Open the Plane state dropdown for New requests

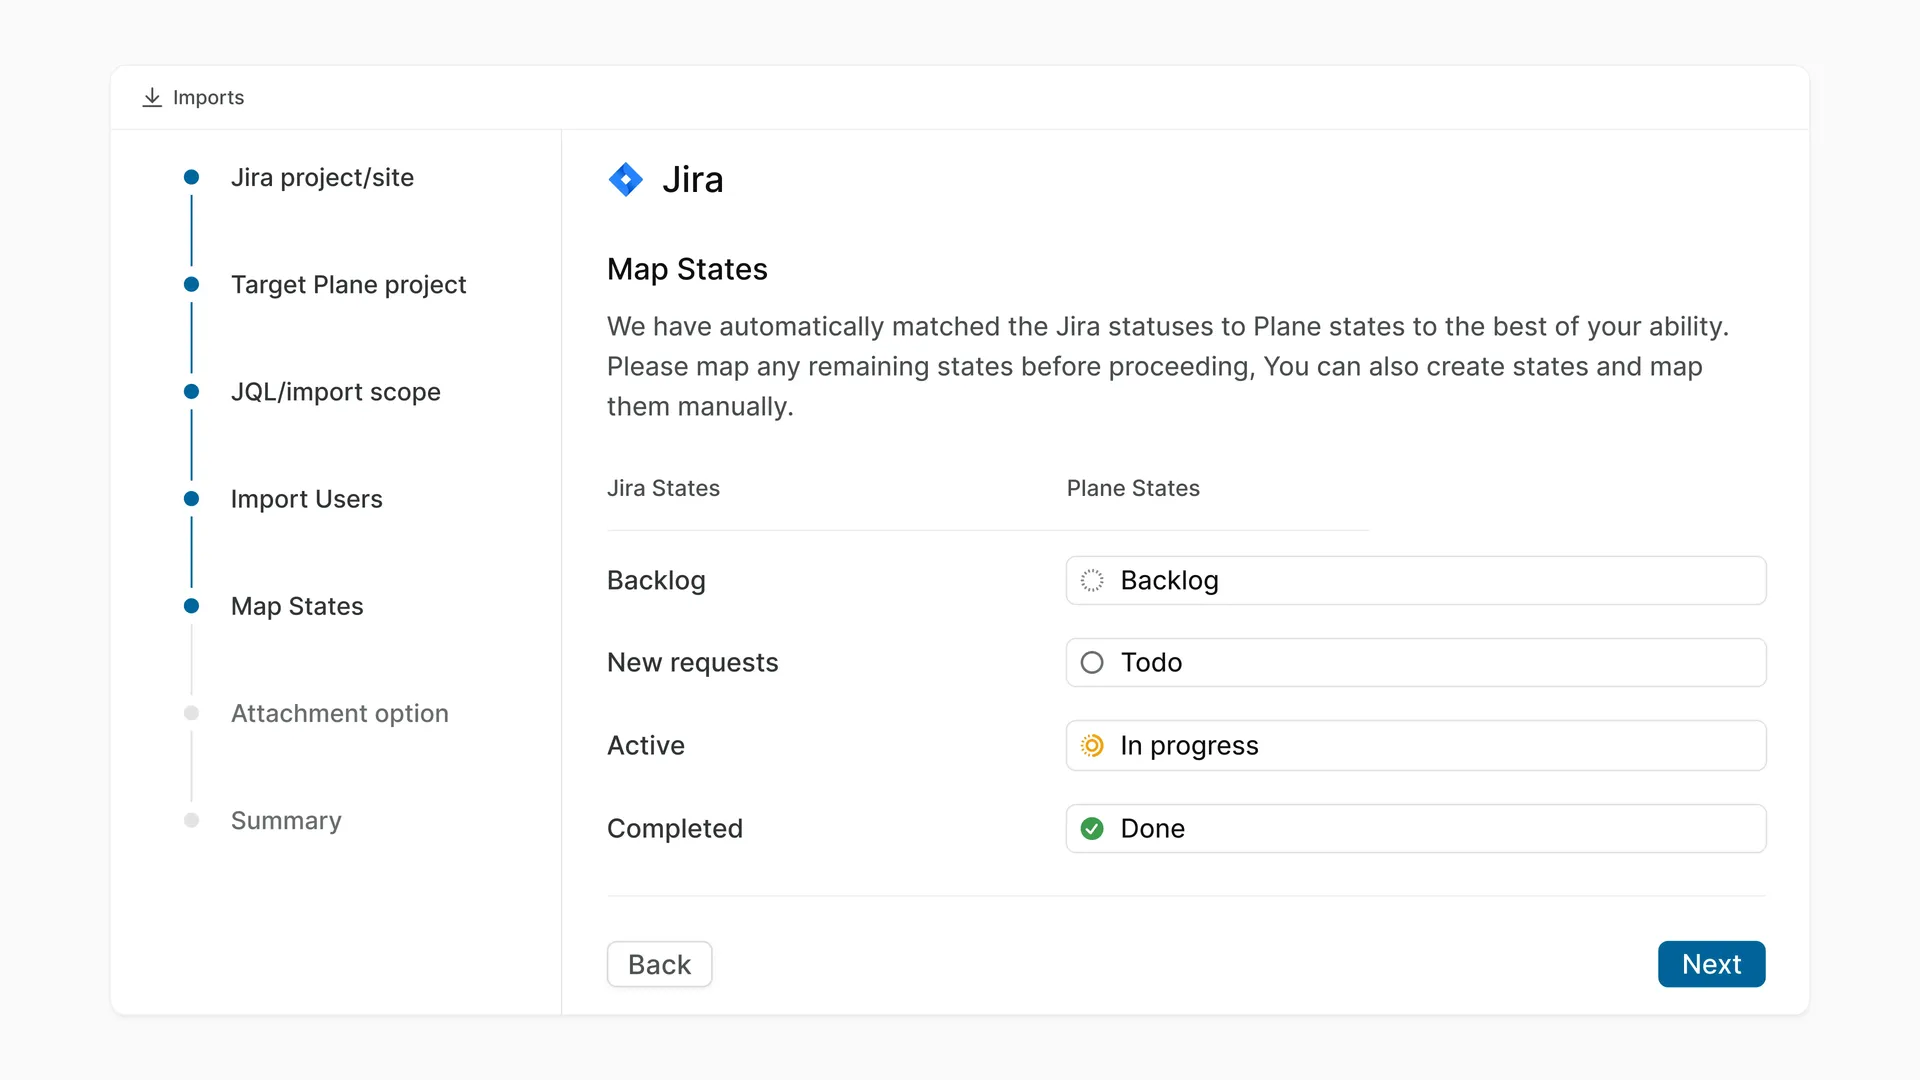(x=1416, y=663)
